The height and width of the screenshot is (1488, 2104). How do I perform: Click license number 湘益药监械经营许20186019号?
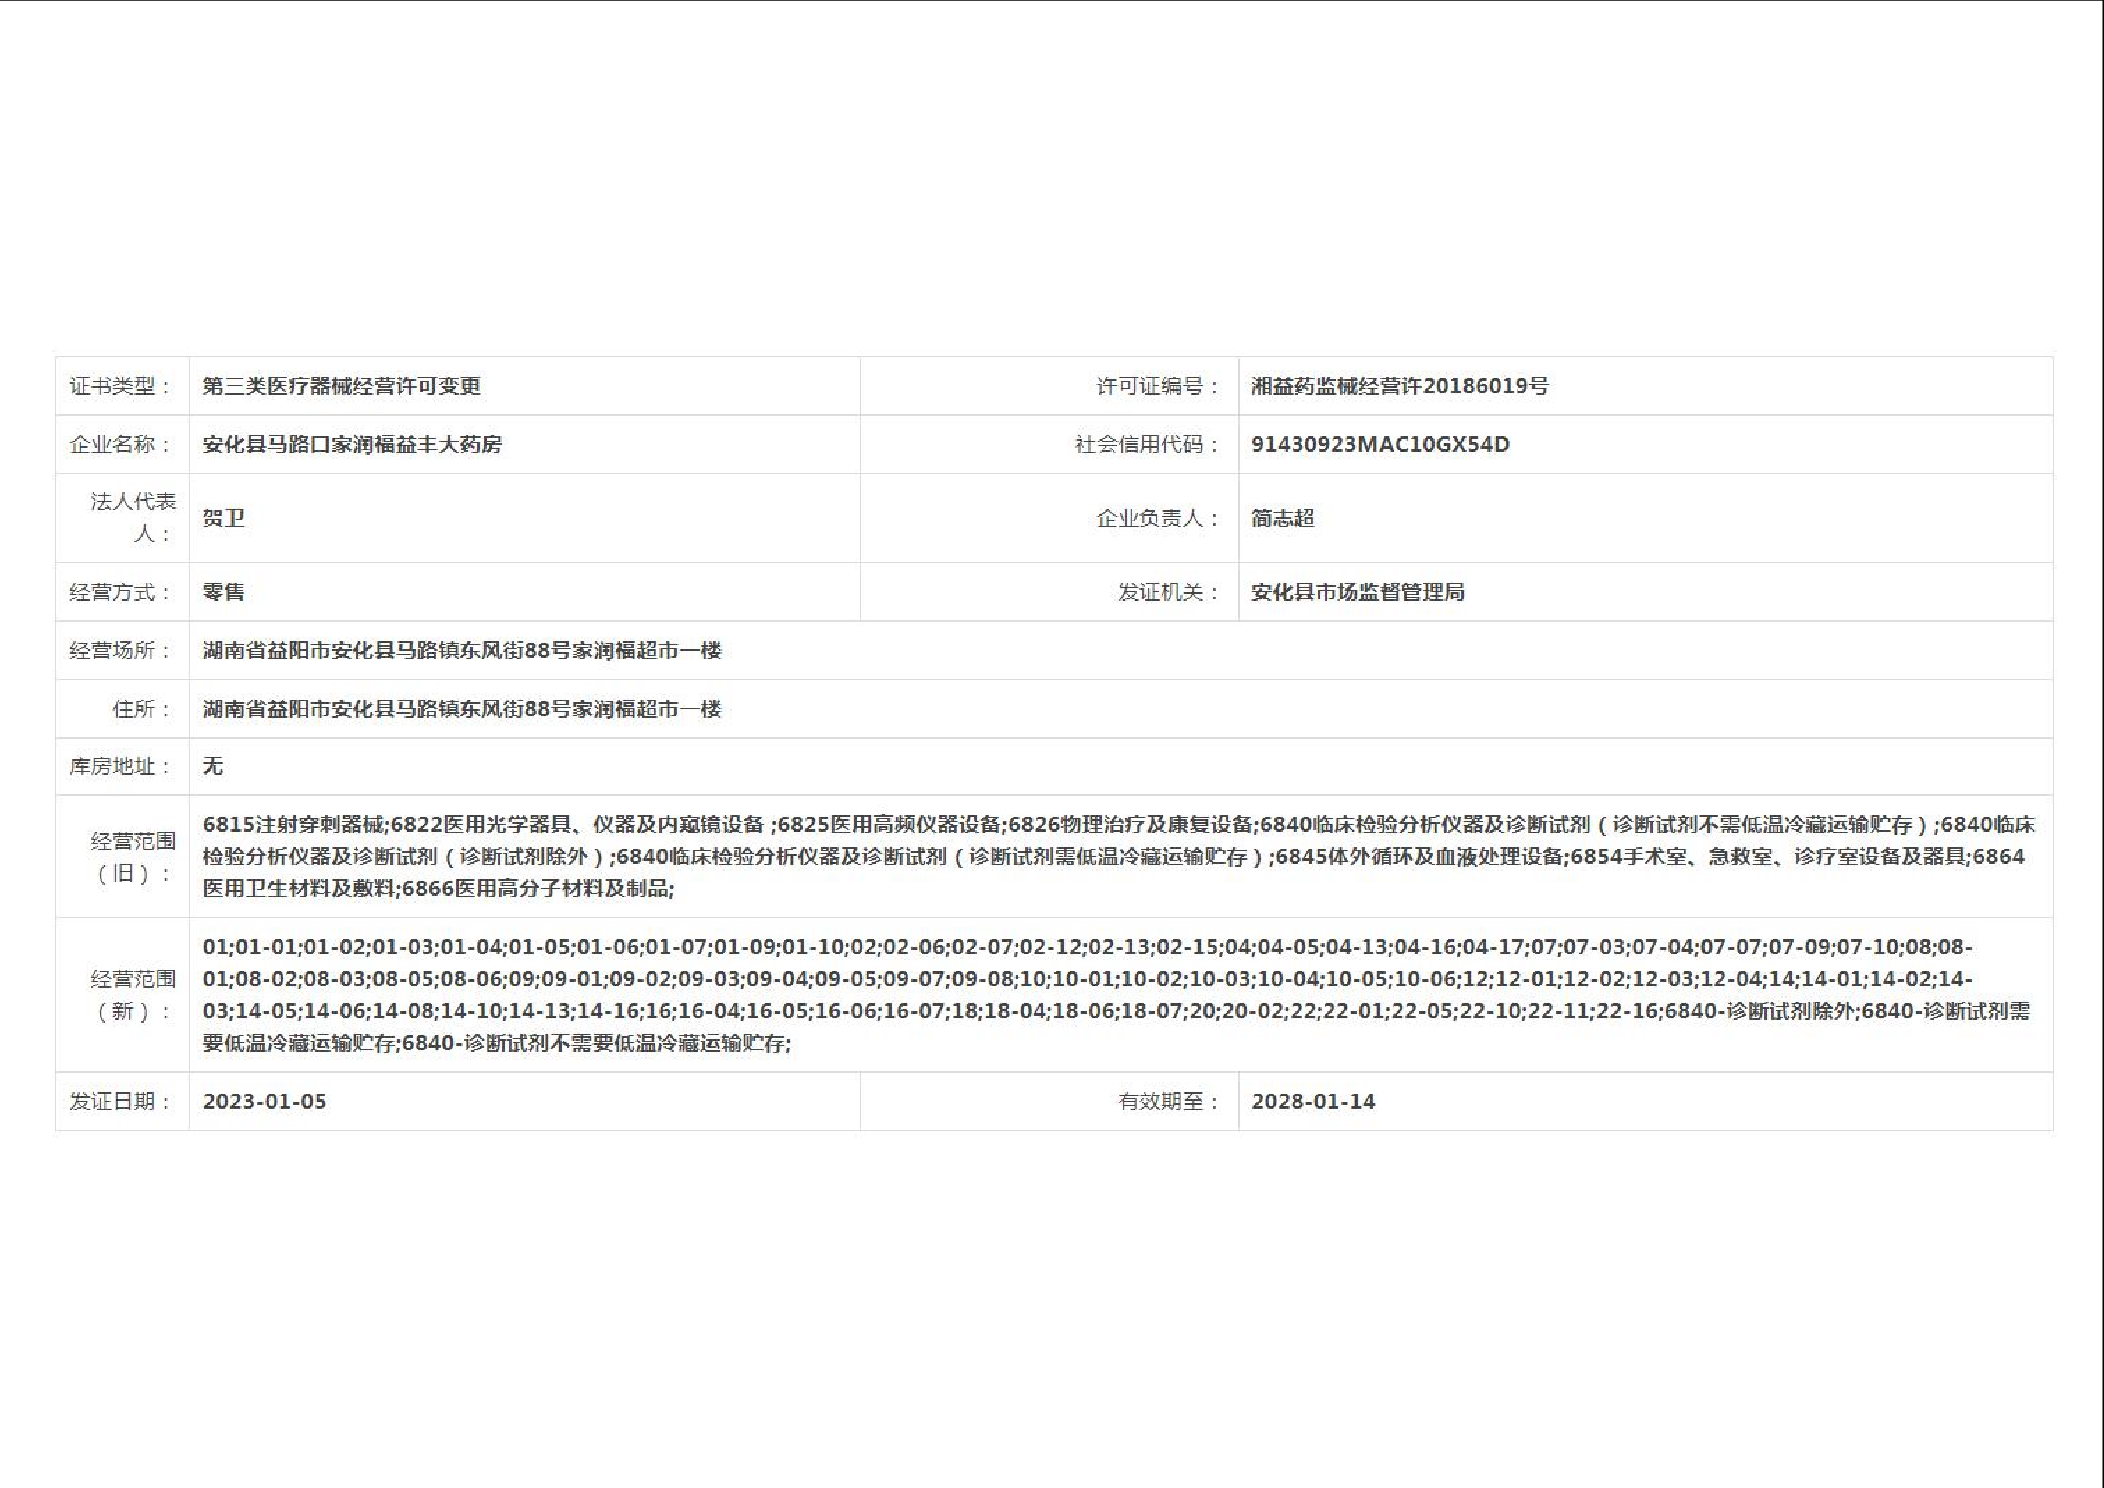tap(1399, 386)
